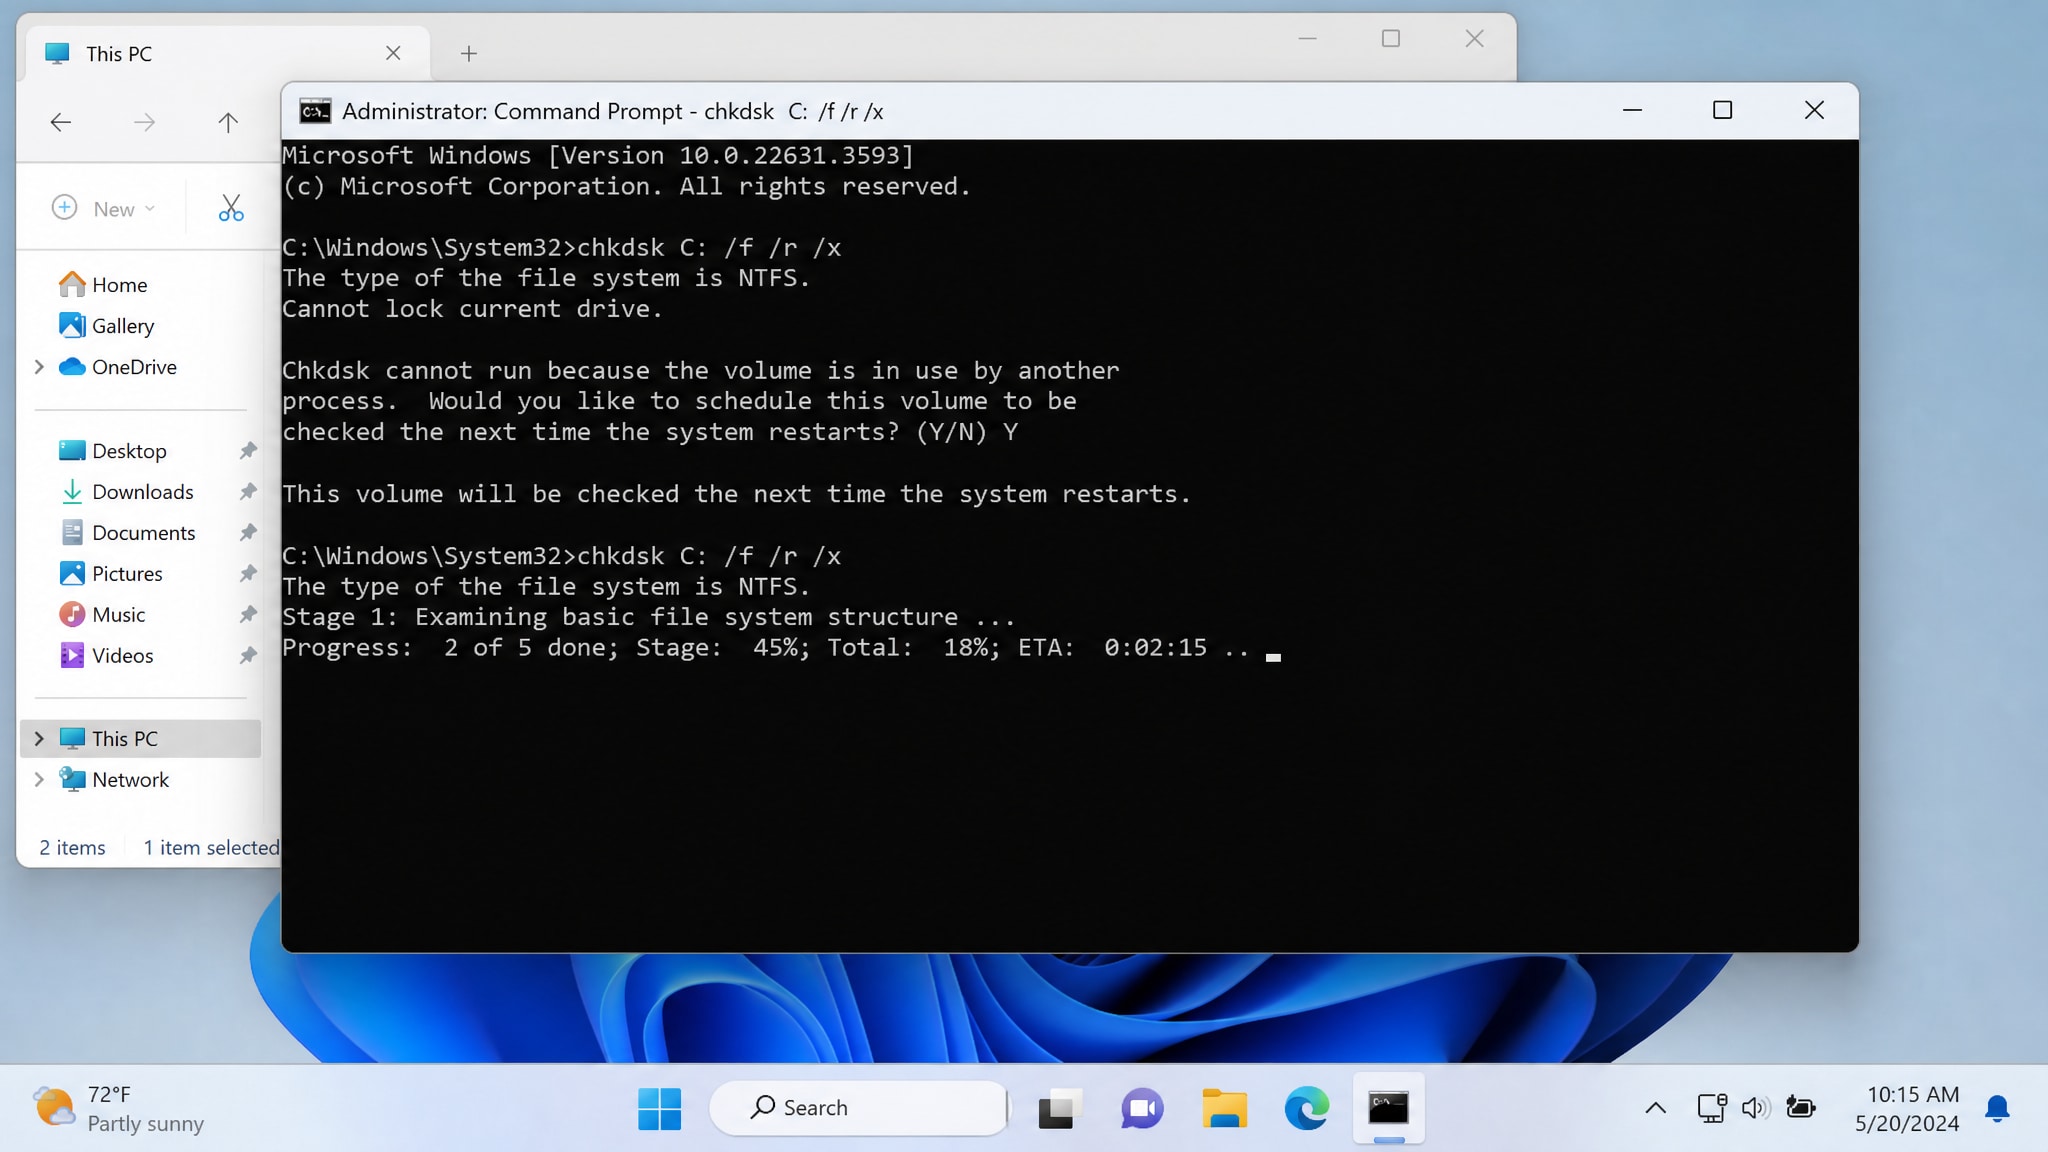Click the network tray icon
The width and height of the screenshot is (2048, 1152).
coord(1711,1108)
